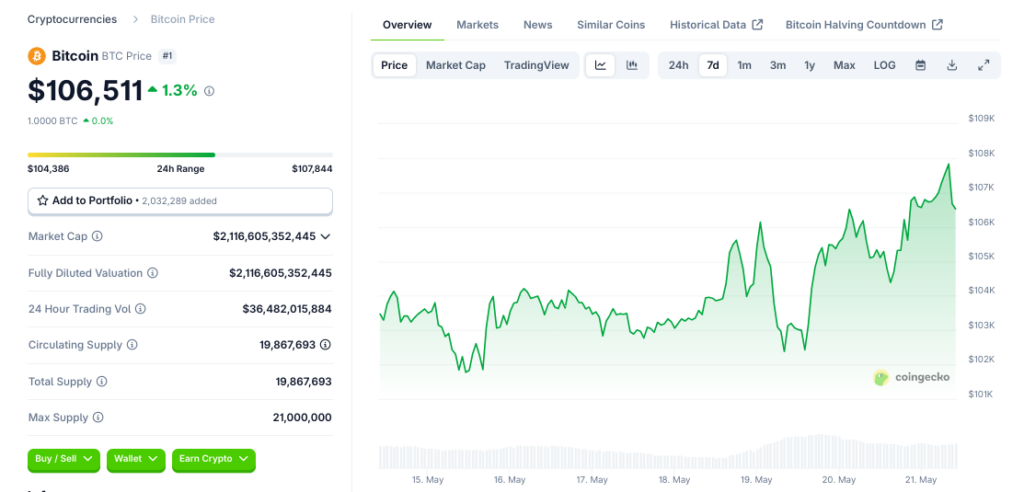This screenshot has height=492, width=1024.
Task: Click the info icon beside Fully Diluted Valuation
Action: (x=152, y=272)
